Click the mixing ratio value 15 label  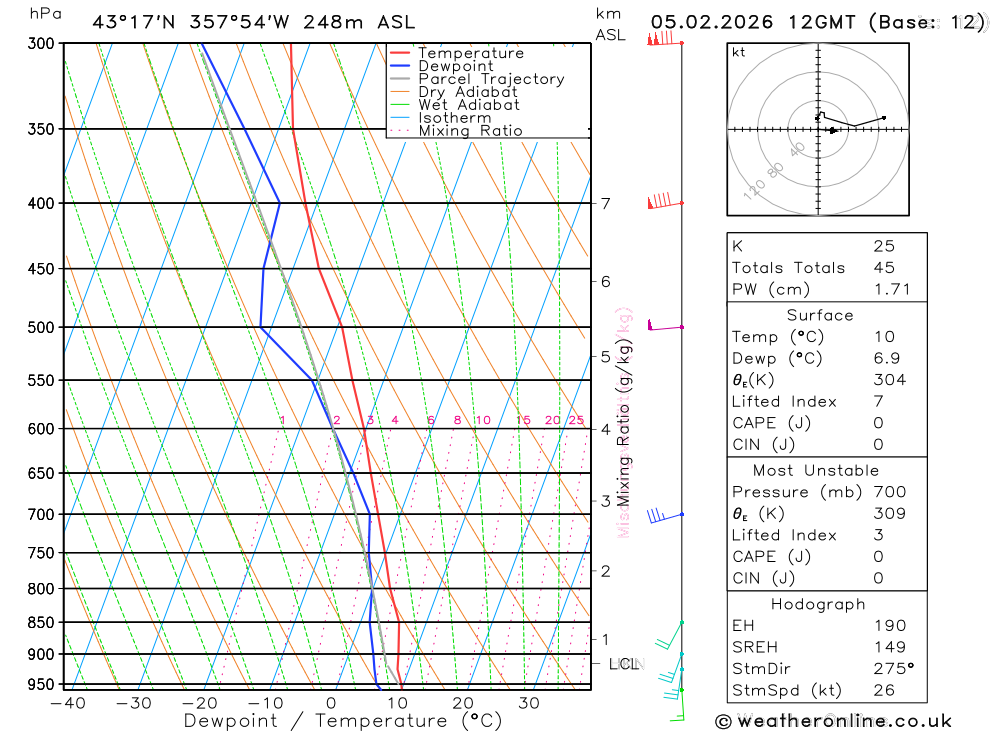[523, 420]
